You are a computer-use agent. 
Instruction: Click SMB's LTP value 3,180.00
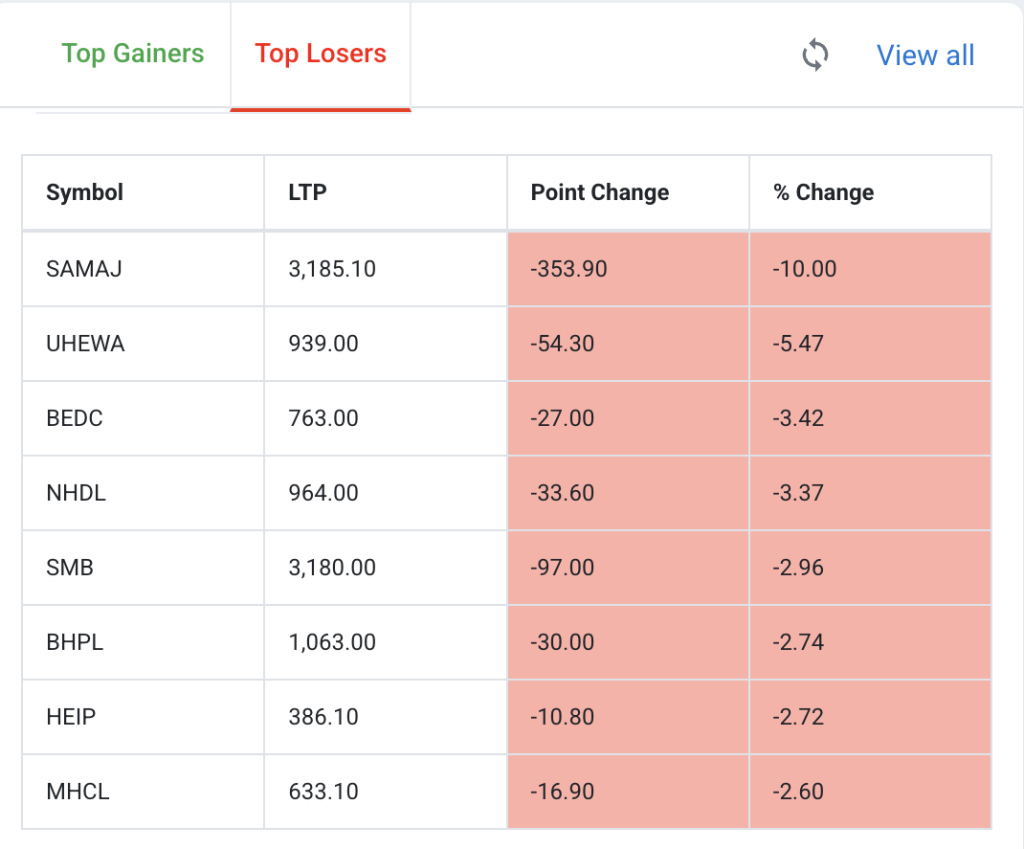click(332, 568)
